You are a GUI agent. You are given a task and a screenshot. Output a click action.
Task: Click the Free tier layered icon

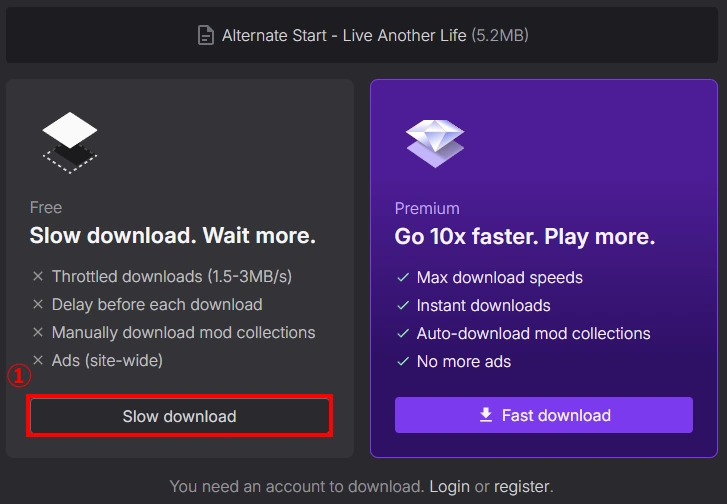(70, 141)
